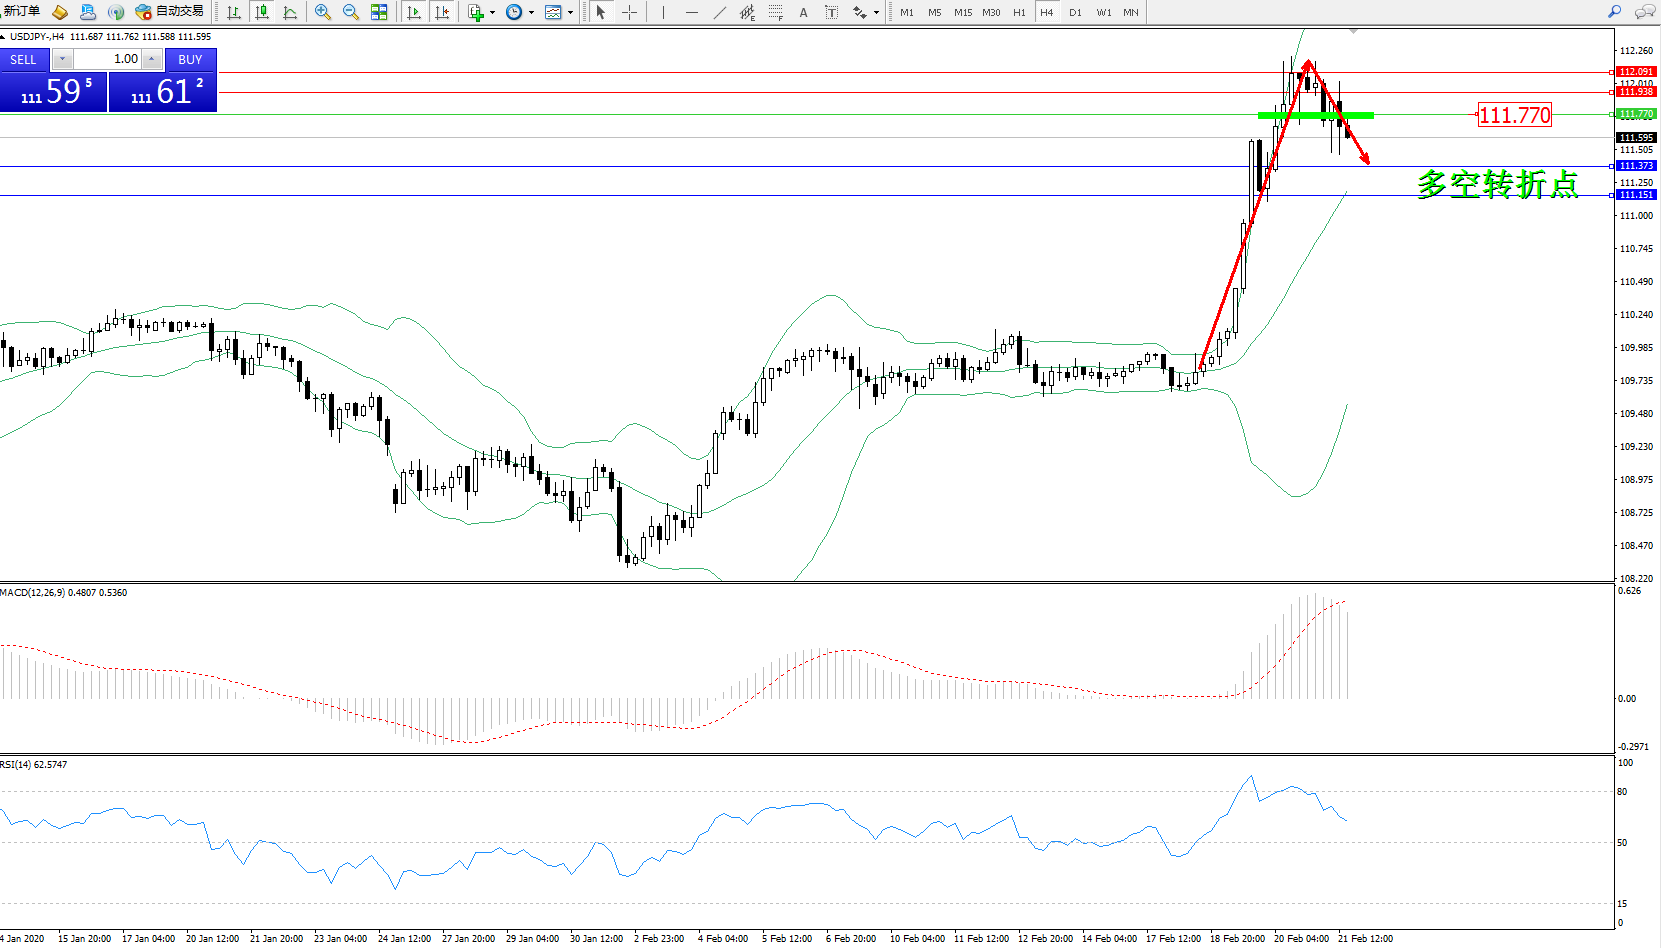Switch to candlestick chart mode
The width and height of the screenshot is (1661, 948).
[x=262, y=12]
